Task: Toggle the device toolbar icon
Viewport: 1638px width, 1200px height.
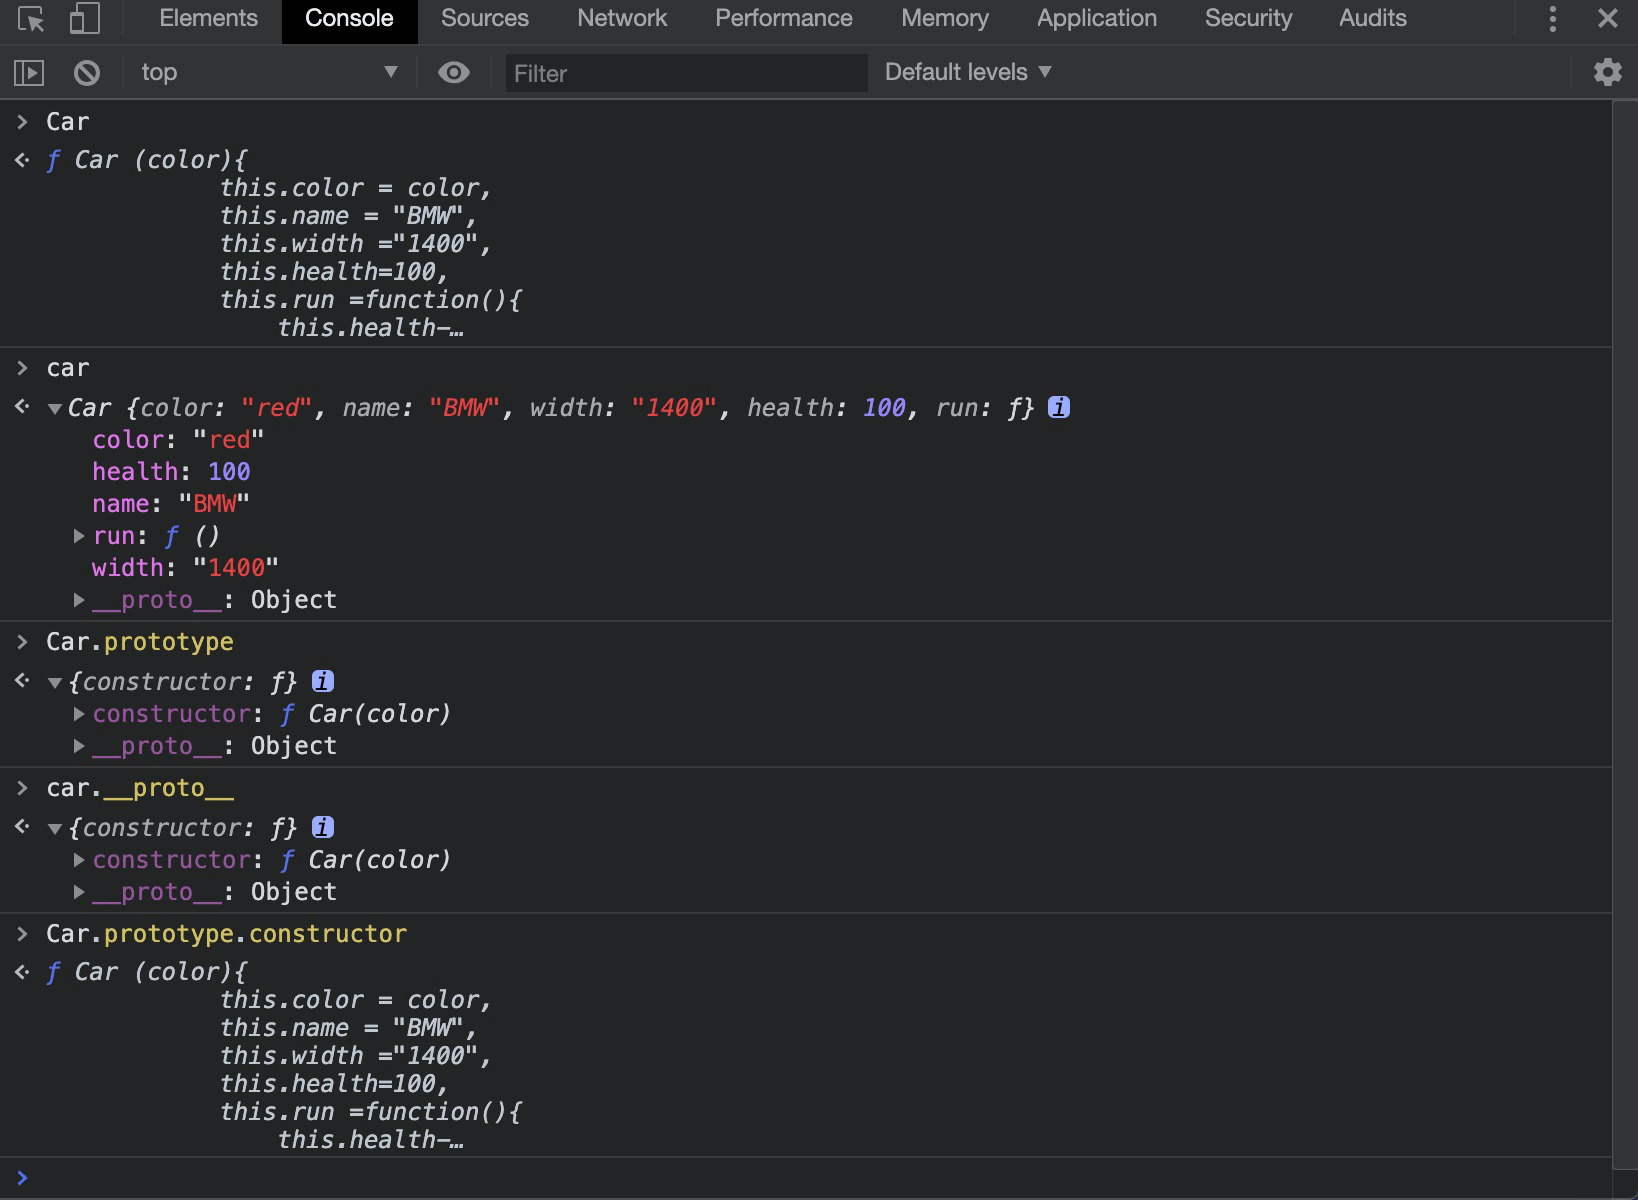Action: pos(85,19)
